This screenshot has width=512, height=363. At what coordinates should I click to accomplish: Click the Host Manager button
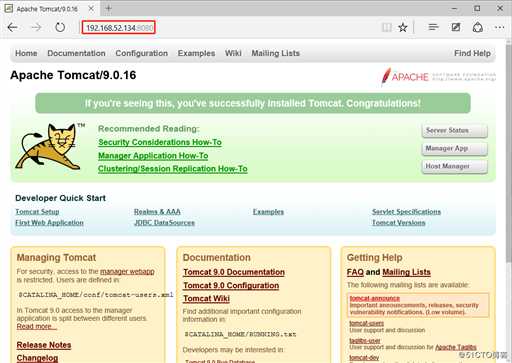point(455,166)
